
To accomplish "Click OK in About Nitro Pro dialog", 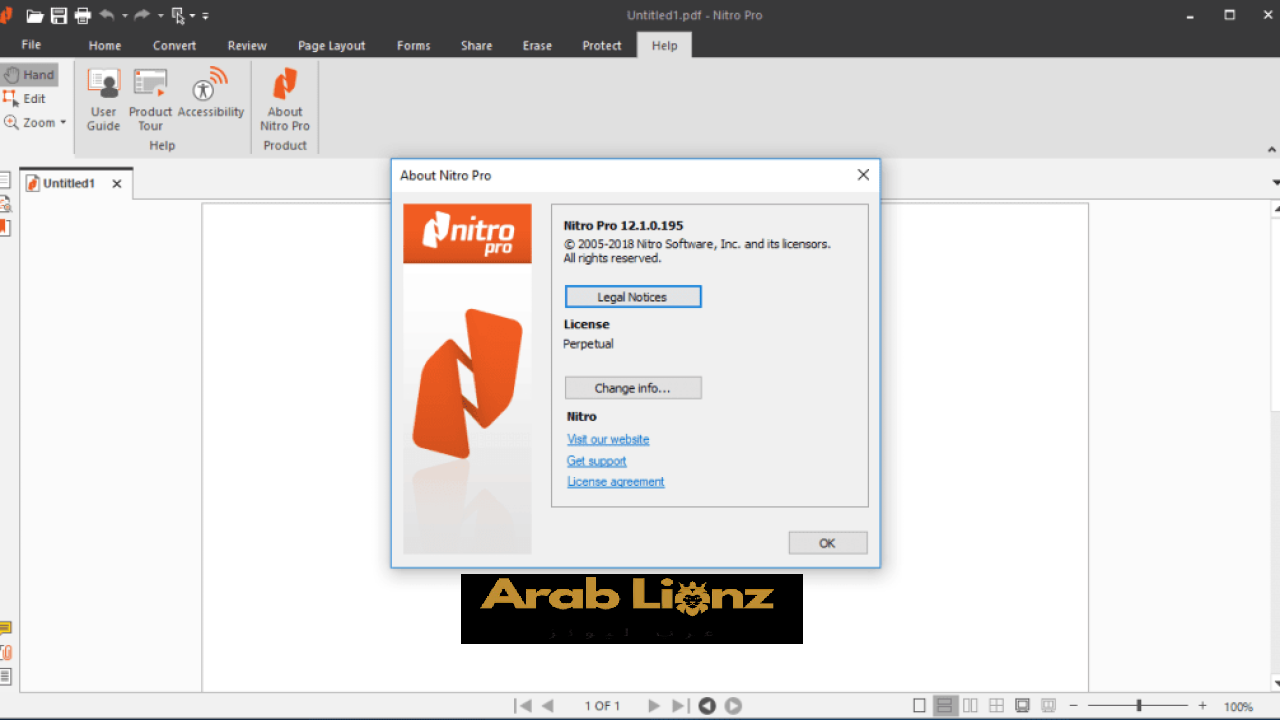I will (827, 543).
